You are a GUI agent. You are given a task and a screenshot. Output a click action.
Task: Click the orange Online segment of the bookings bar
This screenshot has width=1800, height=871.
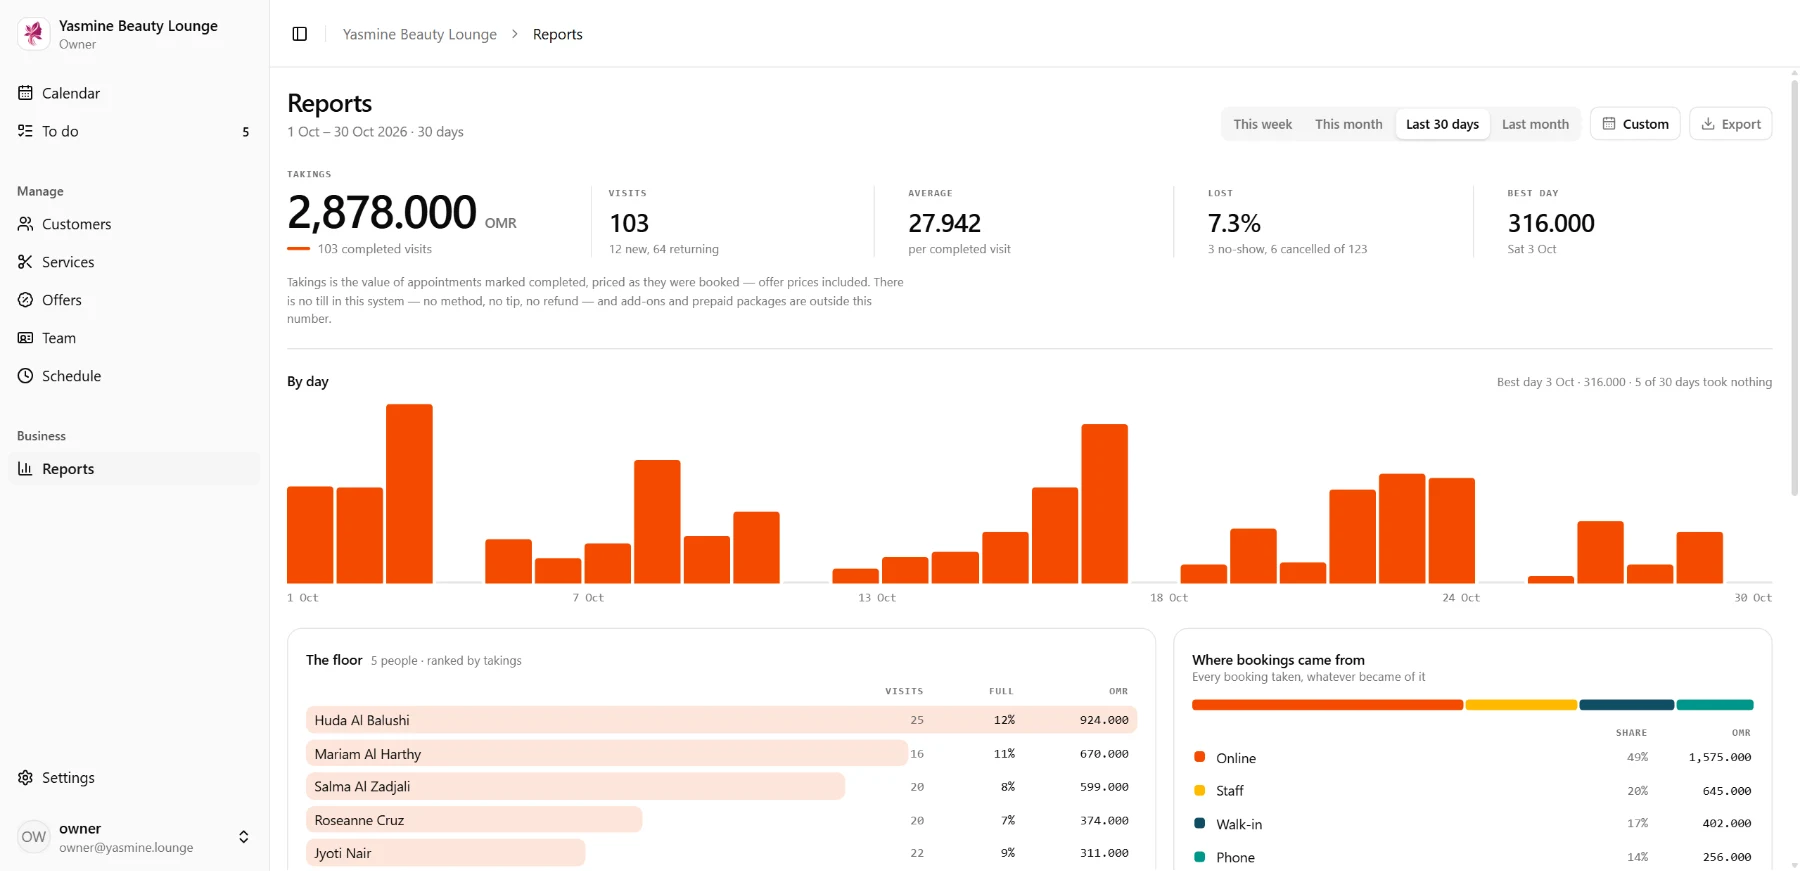[x=1327, y=705]
